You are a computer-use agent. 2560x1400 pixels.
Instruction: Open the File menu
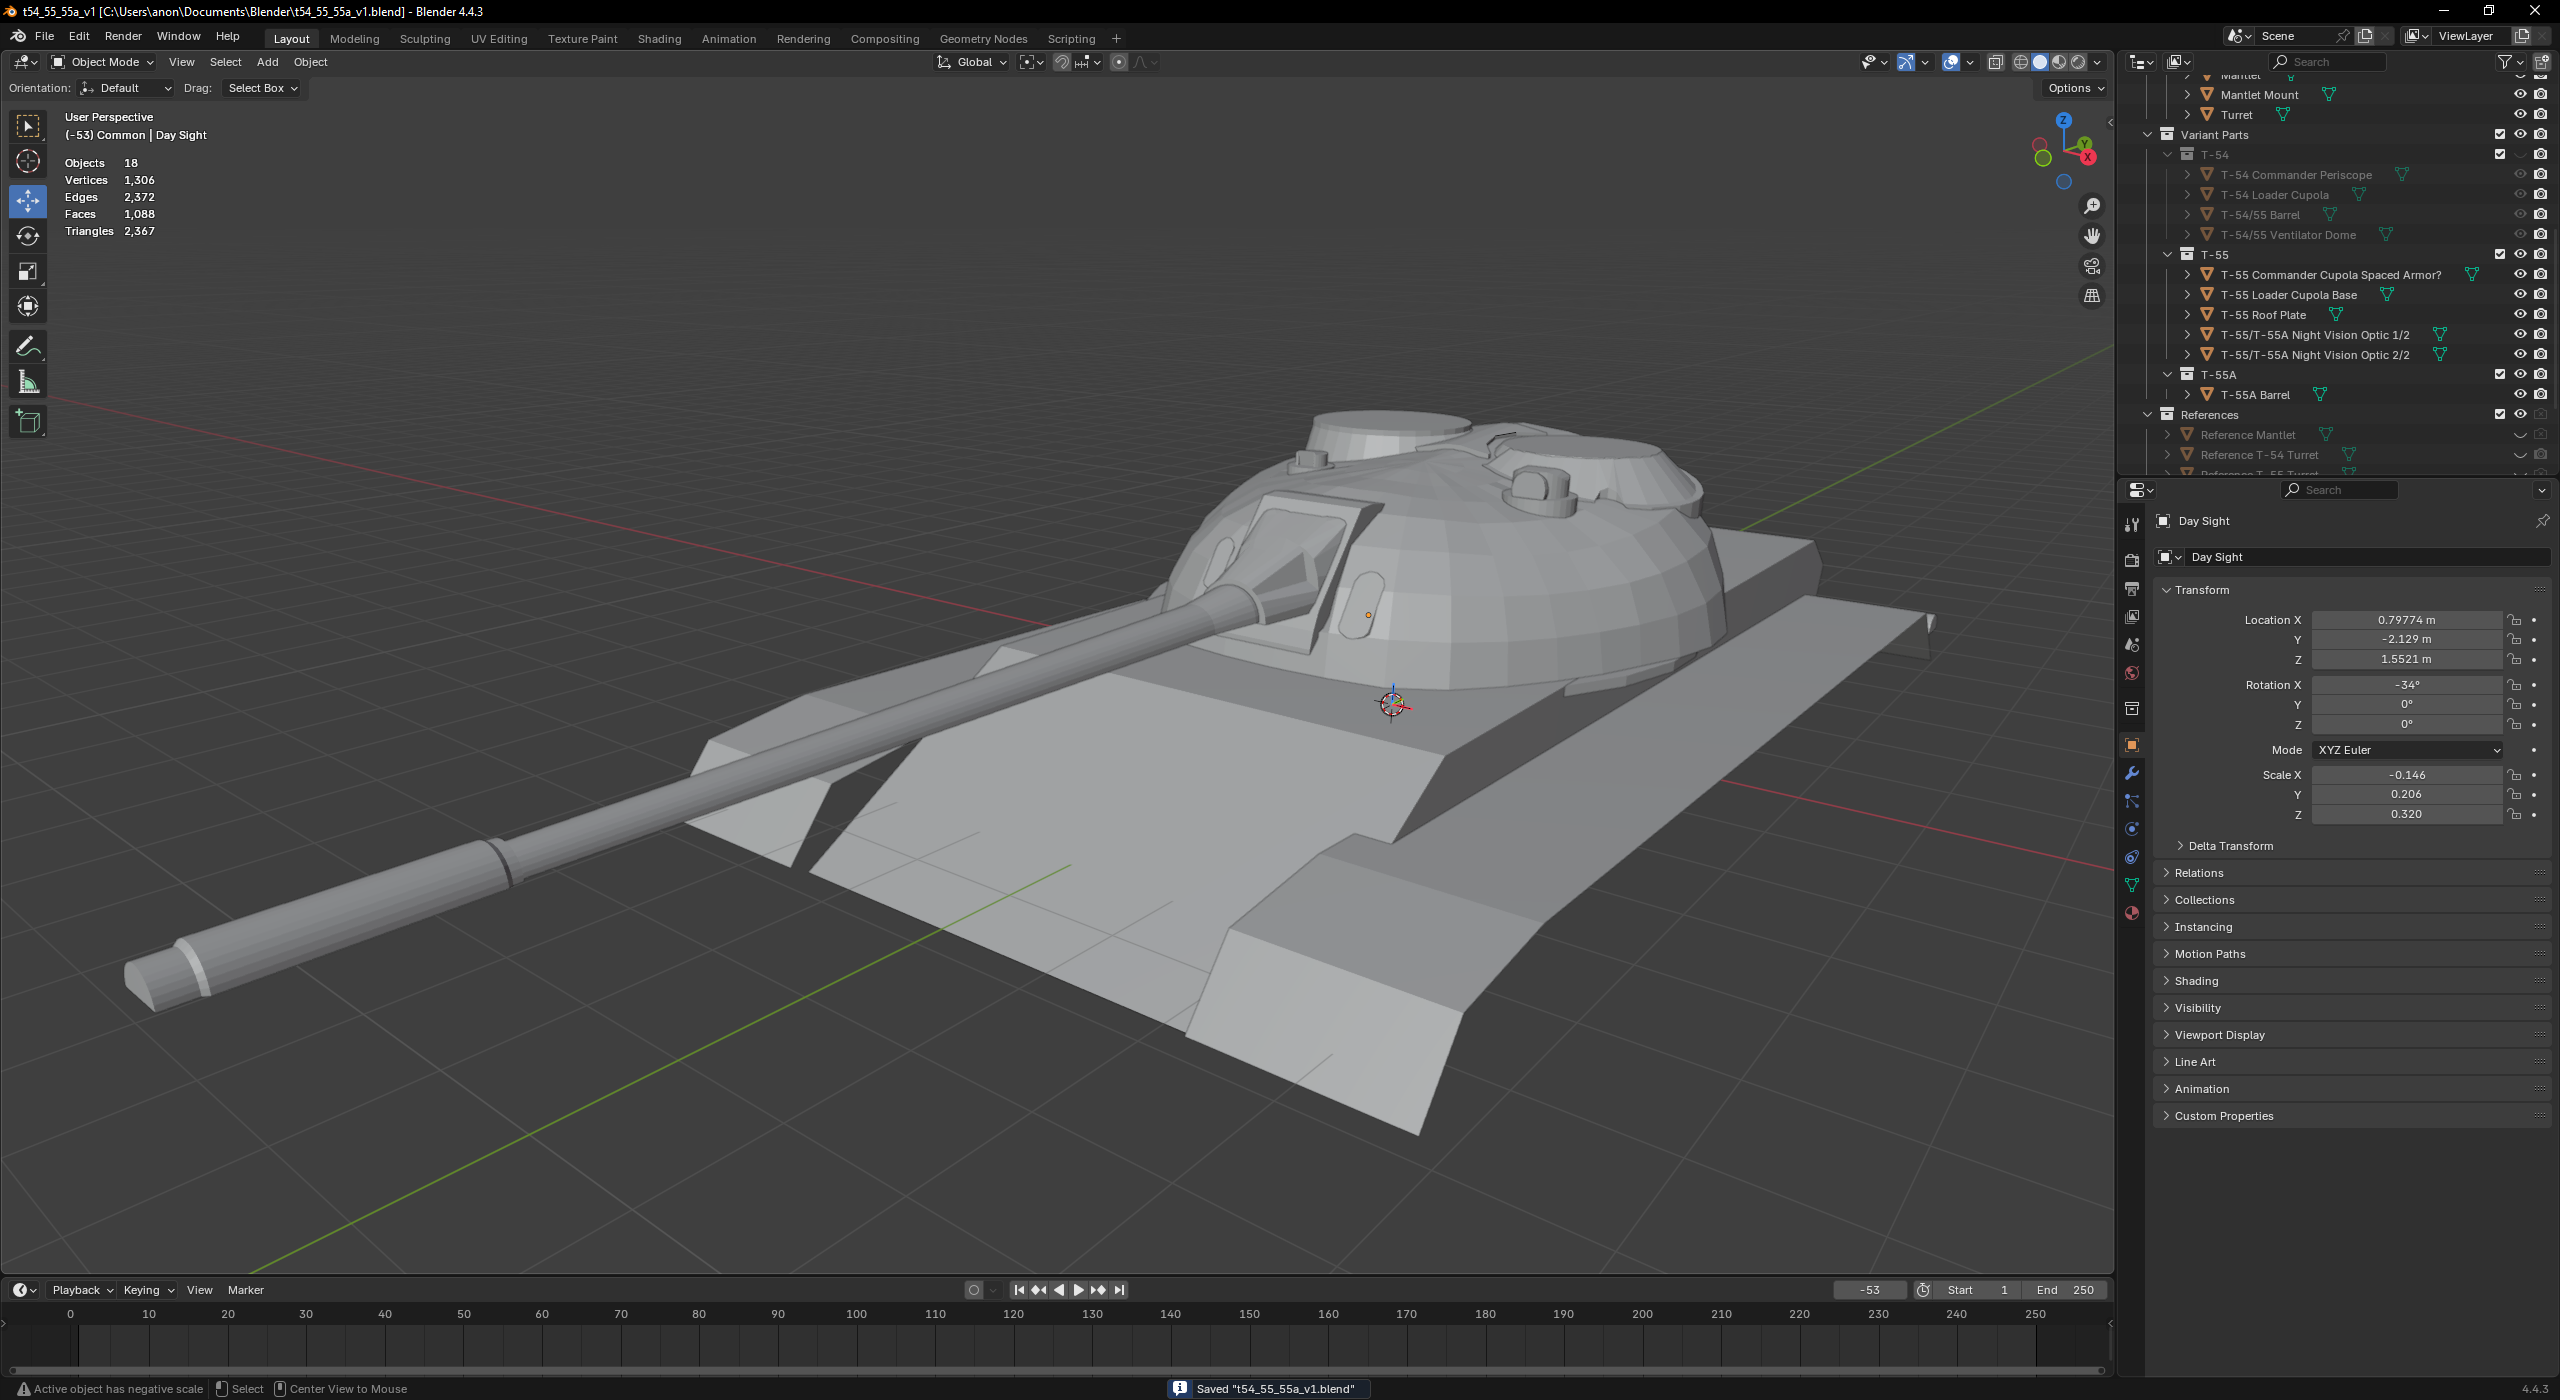(44, 36)
